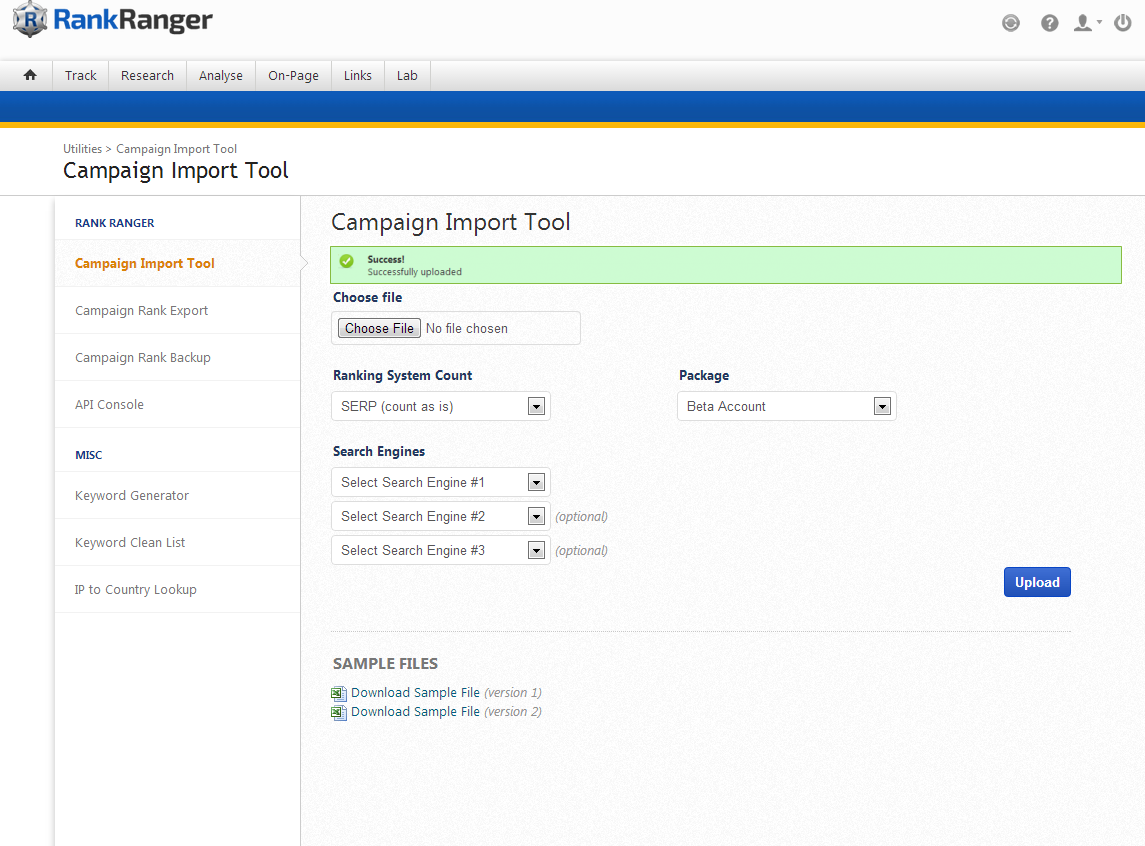Open the Package dropdown showing Beta Account

coord(786,406)
